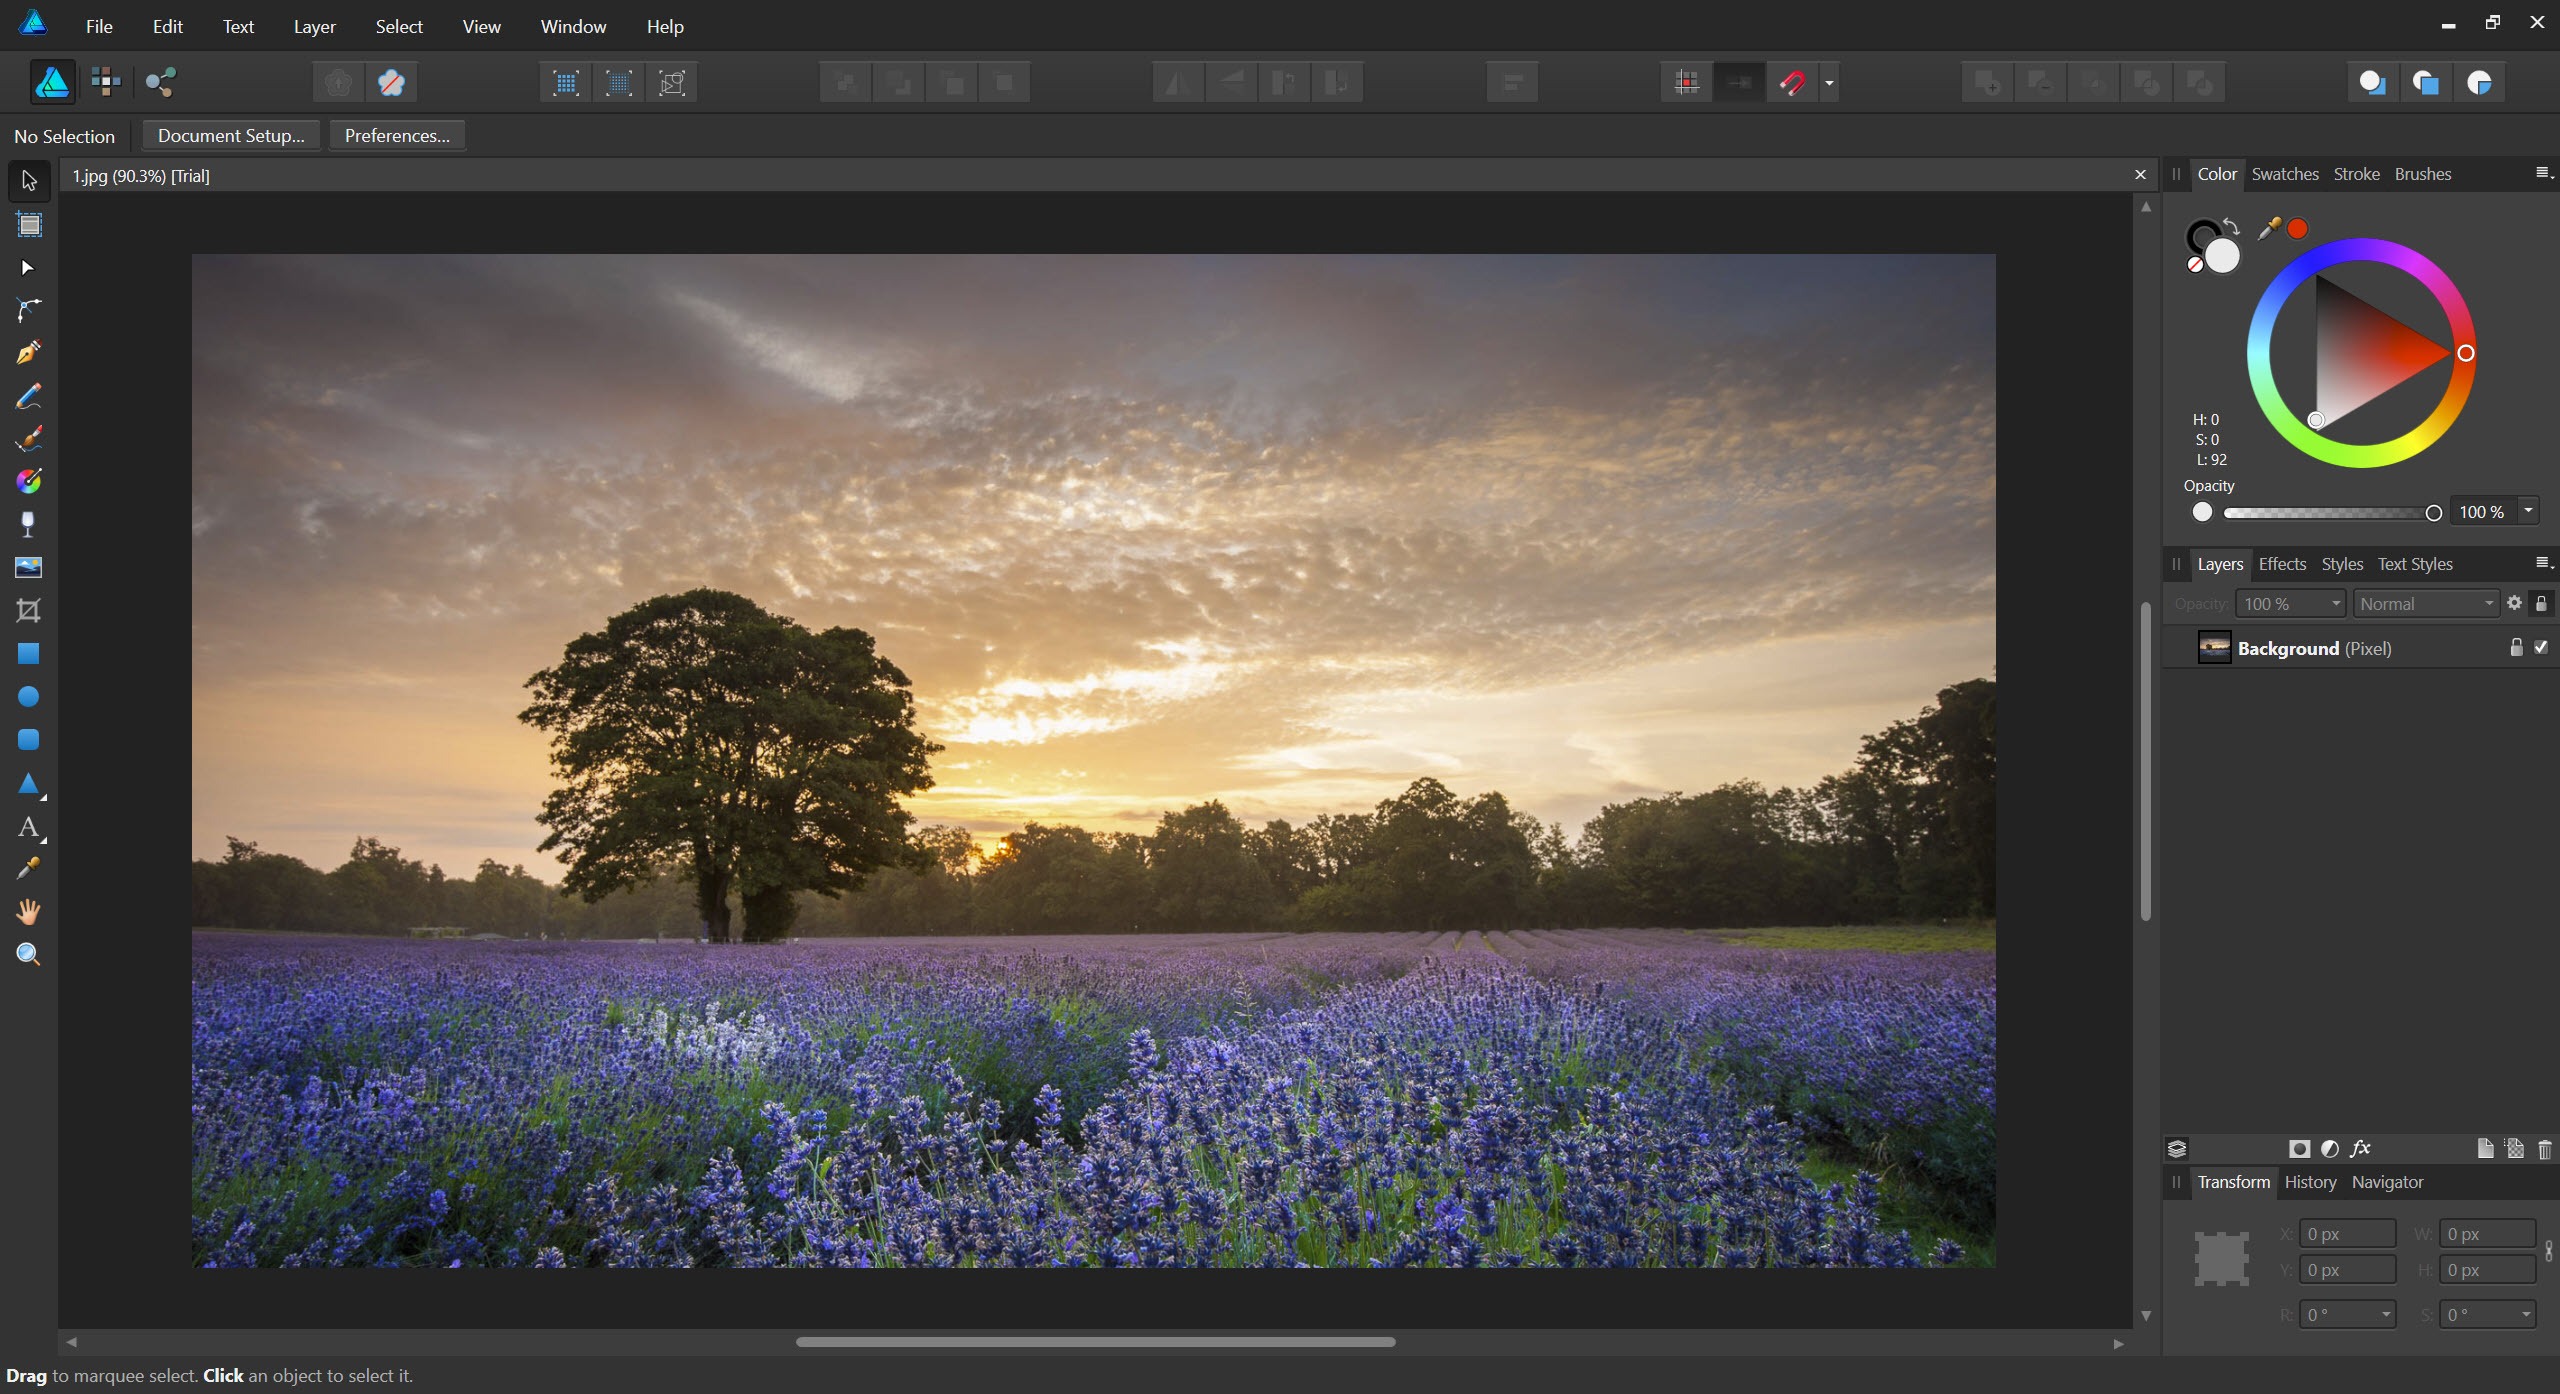The image size is (2560, 1394).
Task: Open the Normal blend mode dropdown
Action: point(2425,604)
